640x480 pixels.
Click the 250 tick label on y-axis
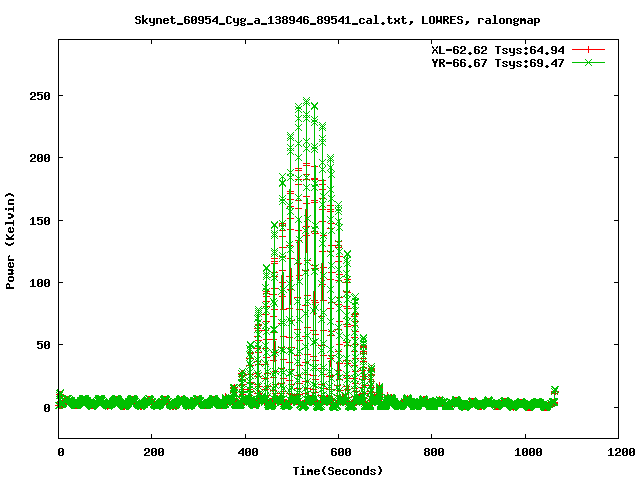(x=39, y=96)
